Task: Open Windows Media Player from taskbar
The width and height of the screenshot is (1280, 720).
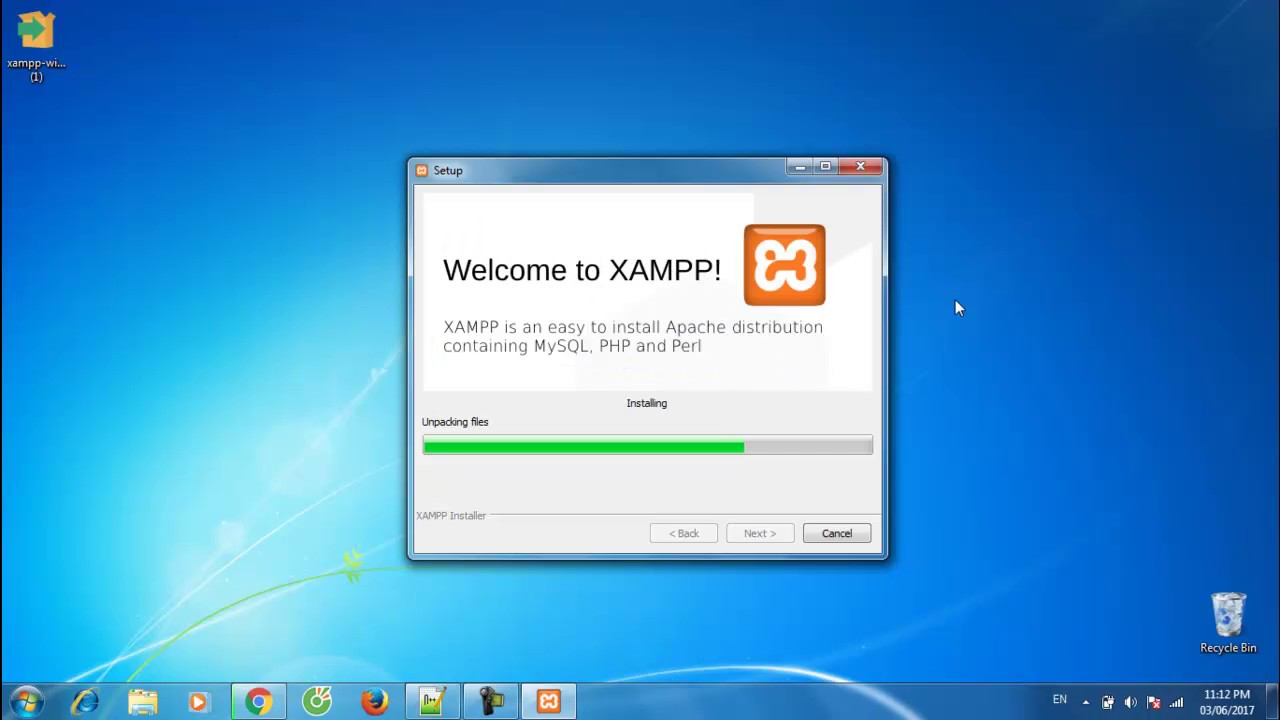Action: tap(199, 702)
